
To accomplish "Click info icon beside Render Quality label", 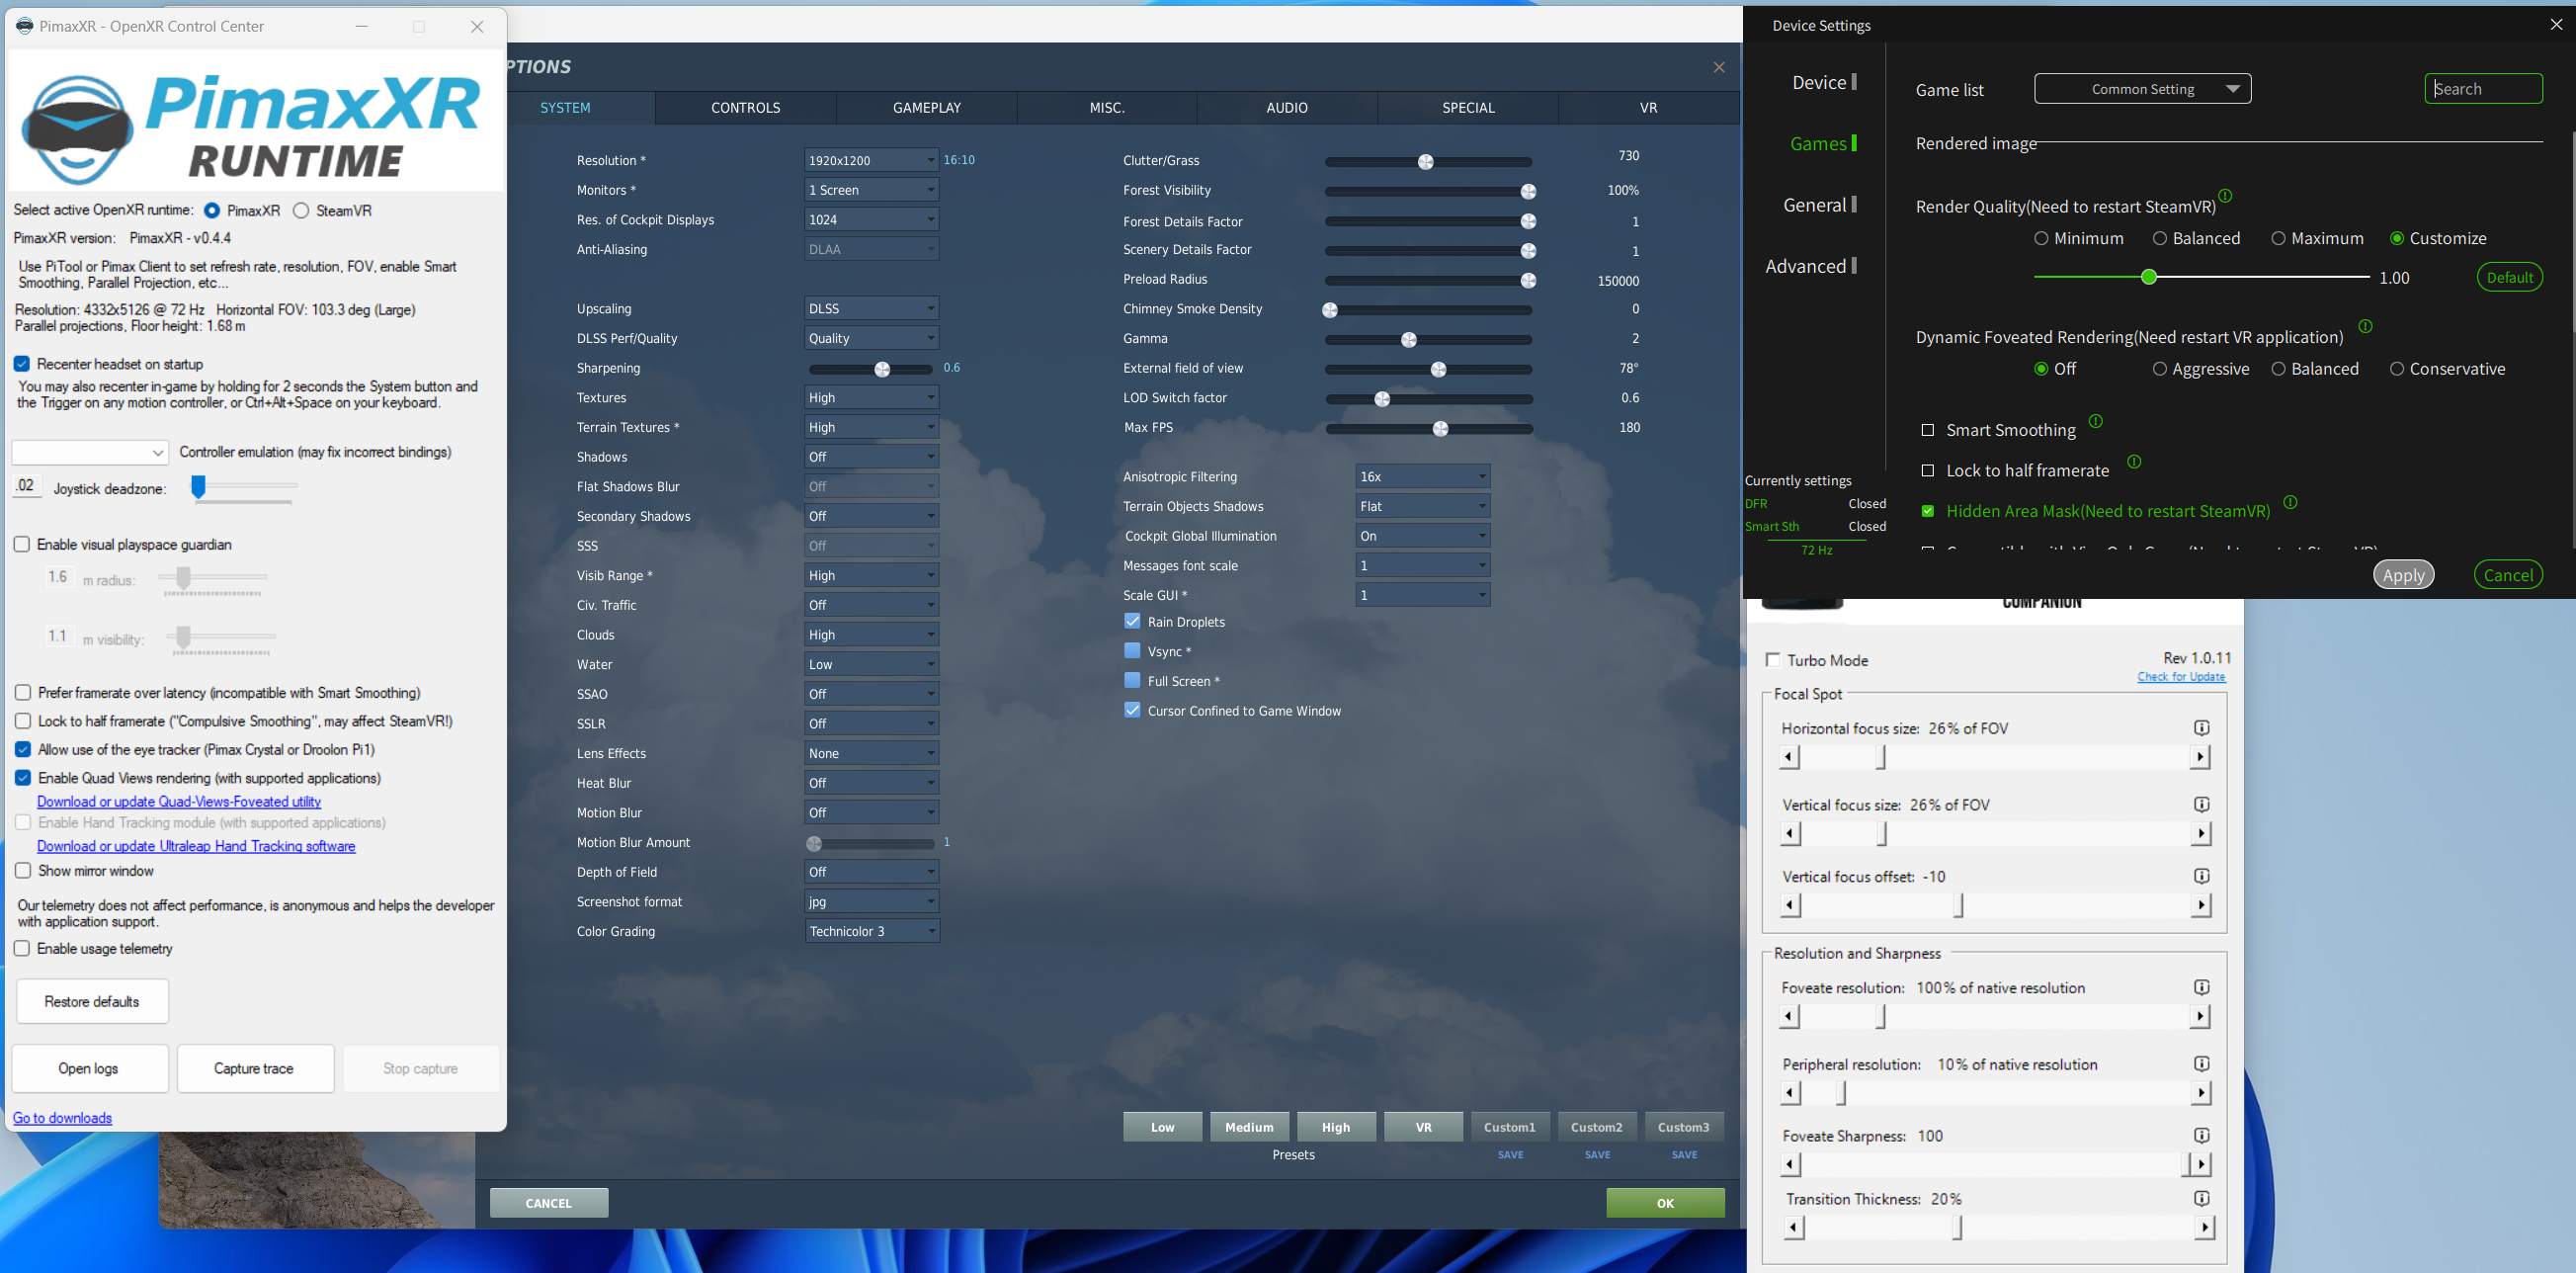I will pos(2225,196).
